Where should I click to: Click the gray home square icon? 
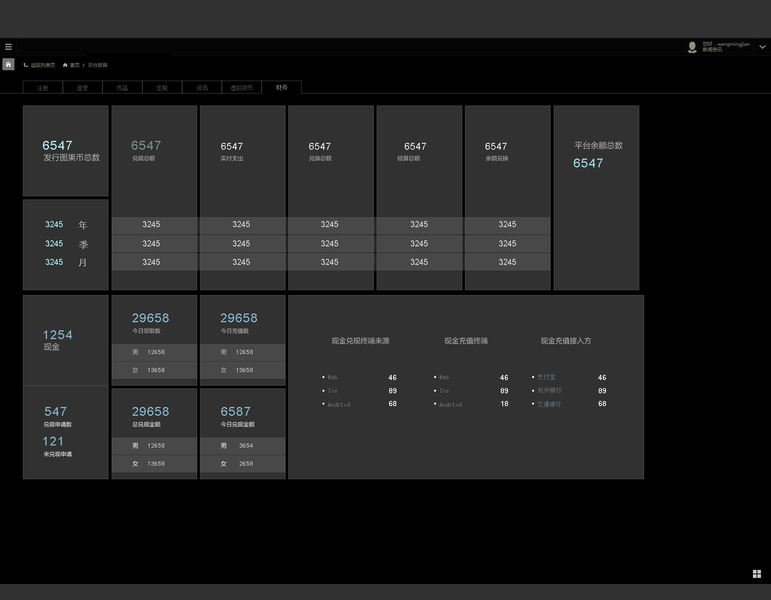(8, 64)
